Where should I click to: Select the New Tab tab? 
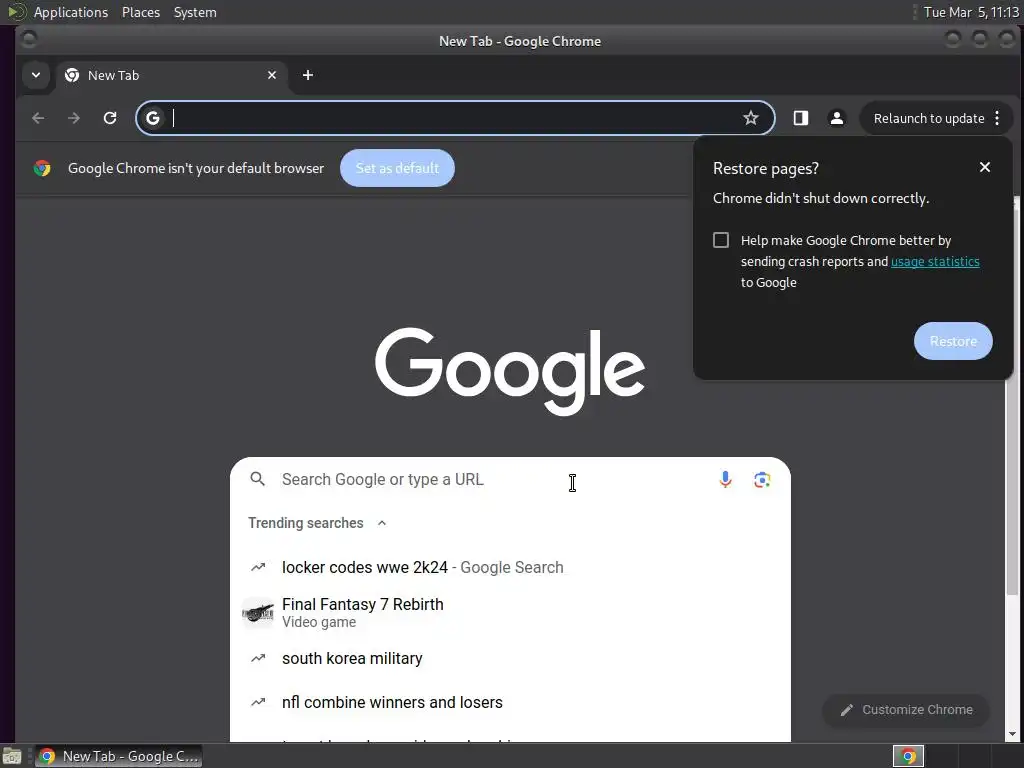point(170,75)
